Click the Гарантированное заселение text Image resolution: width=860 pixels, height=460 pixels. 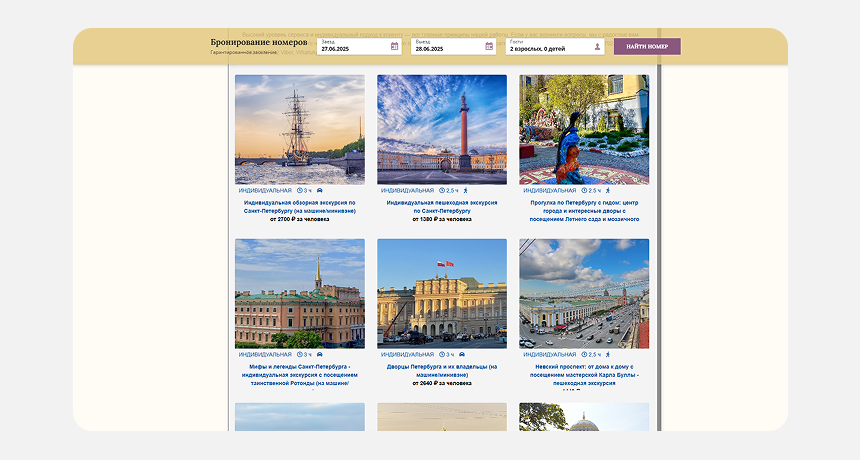(244, 53)
